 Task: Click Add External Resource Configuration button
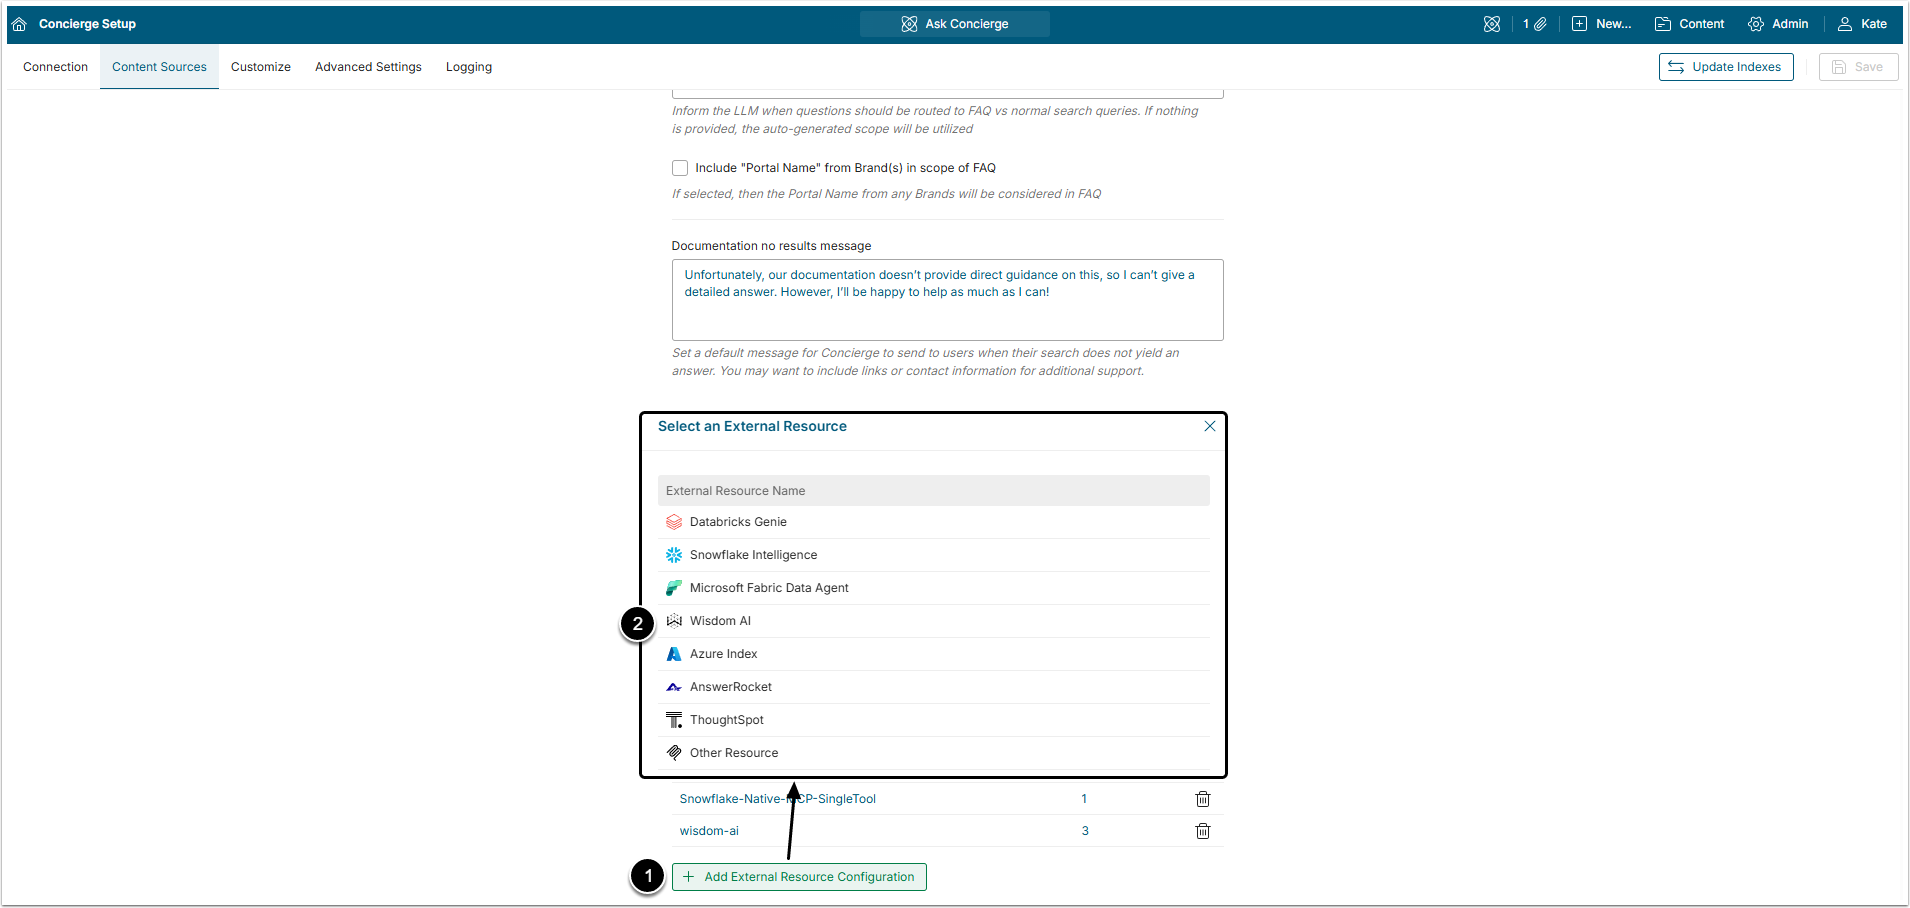799,877
